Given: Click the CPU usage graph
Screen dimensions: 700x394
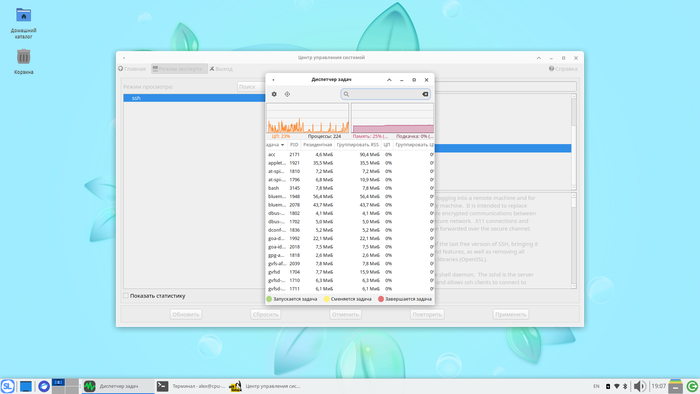Looking at the screenshot, I should 308,118.
